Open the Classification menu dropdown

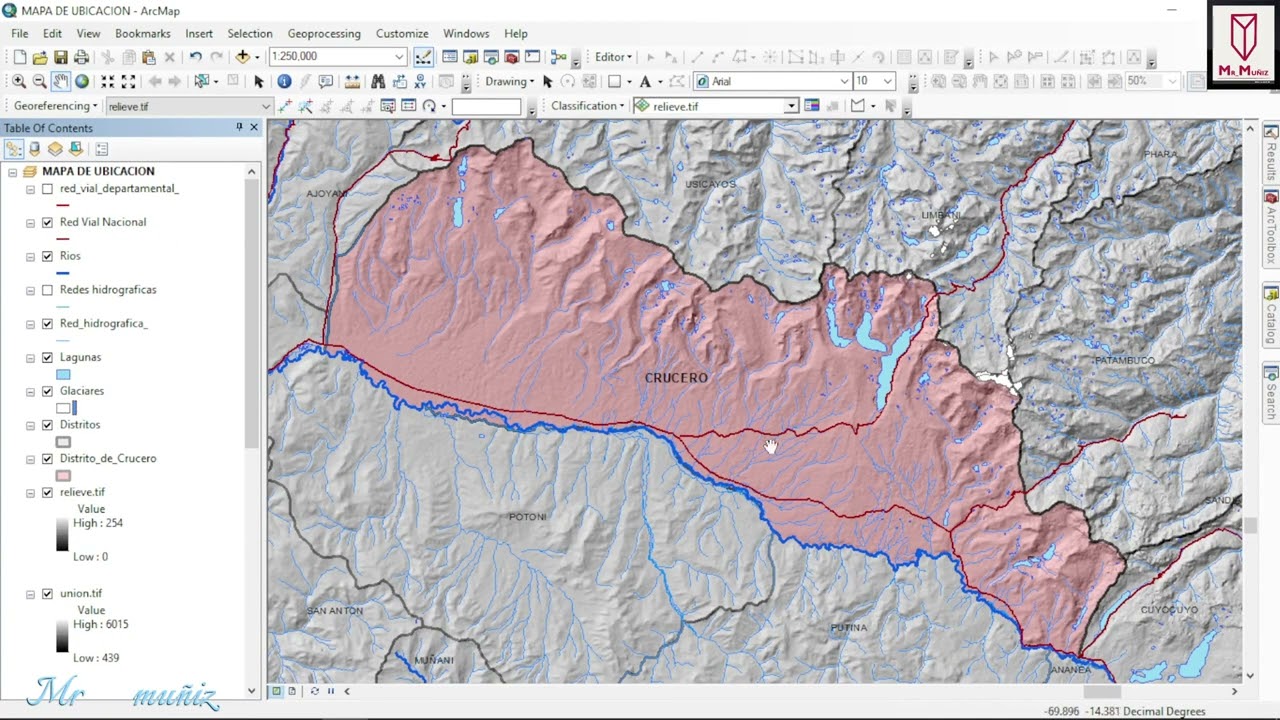click(588, 106)
